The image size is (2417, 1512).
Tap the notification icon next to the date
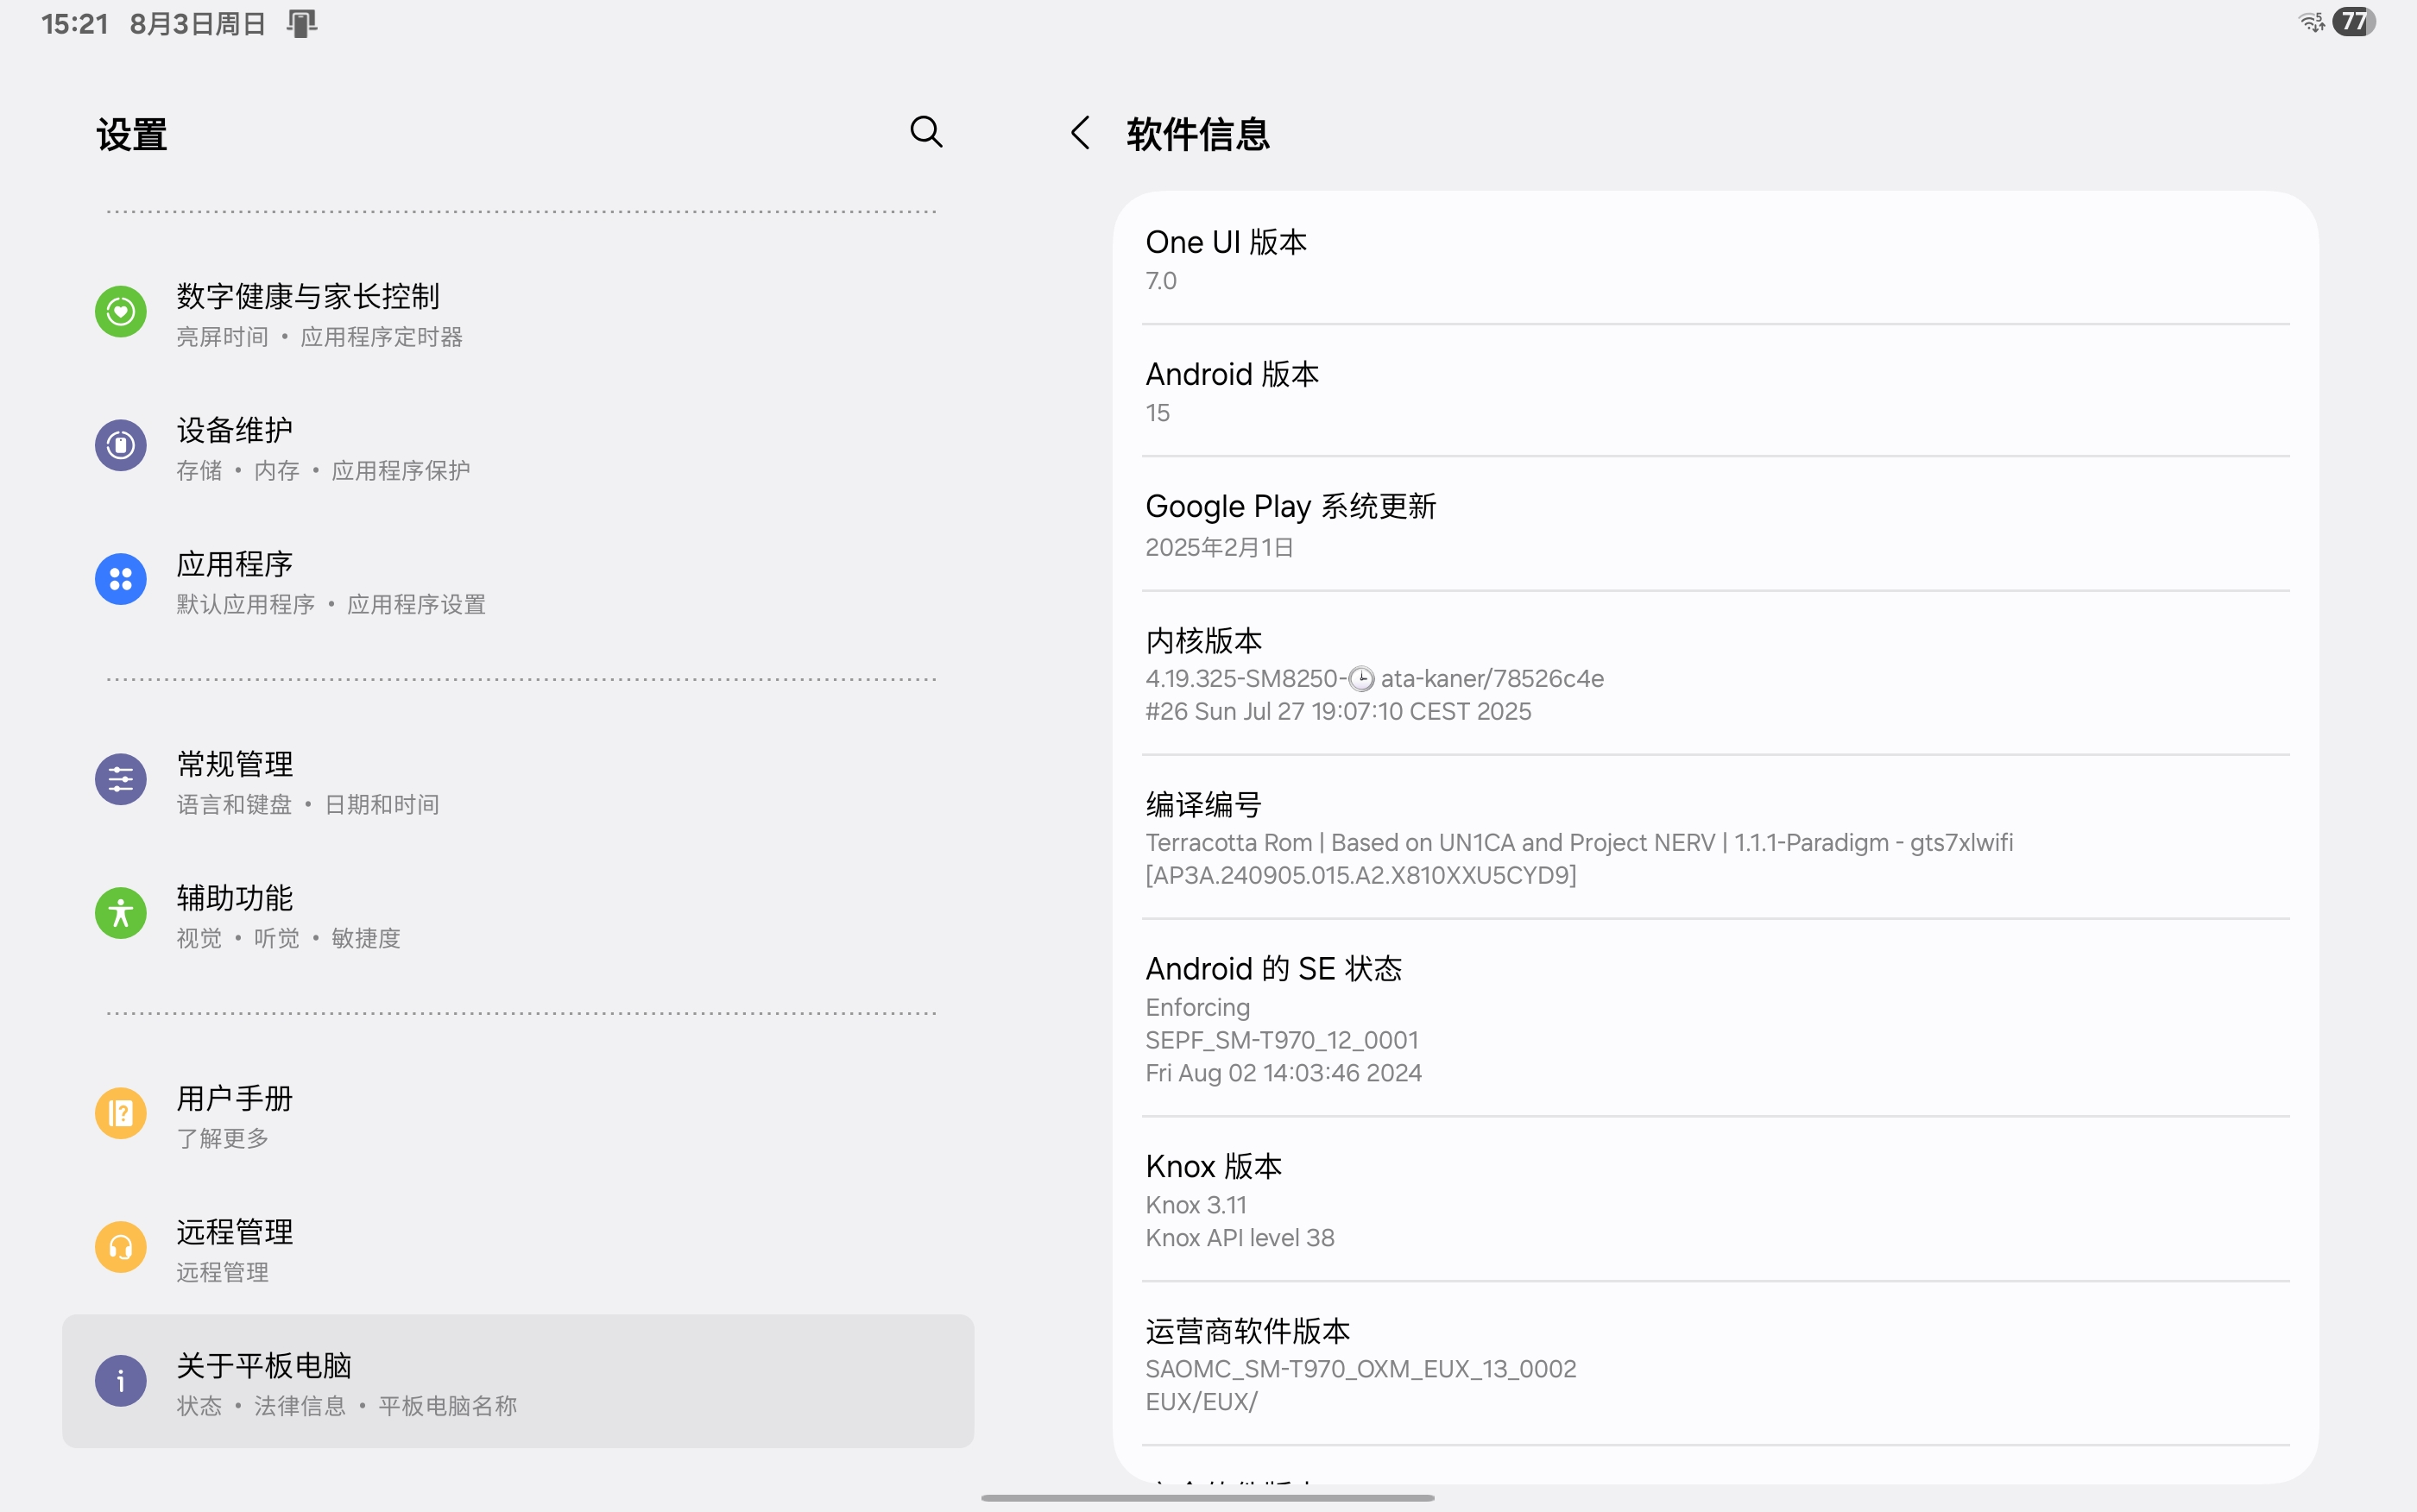click(301, 23)
